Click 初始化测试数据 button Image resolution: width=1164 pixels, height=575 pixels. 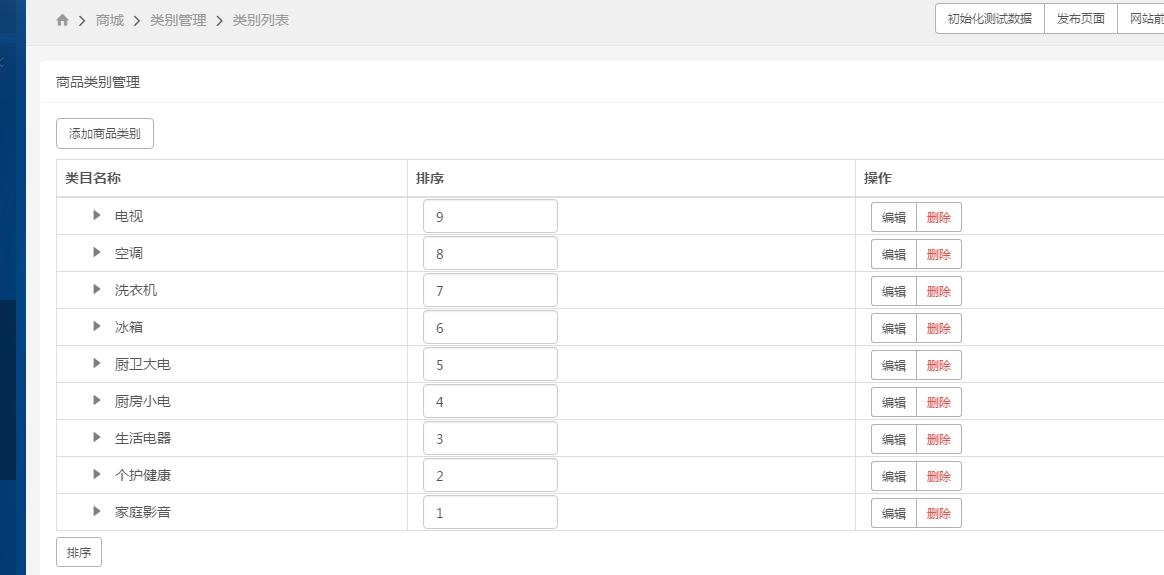tap(990, 19)
